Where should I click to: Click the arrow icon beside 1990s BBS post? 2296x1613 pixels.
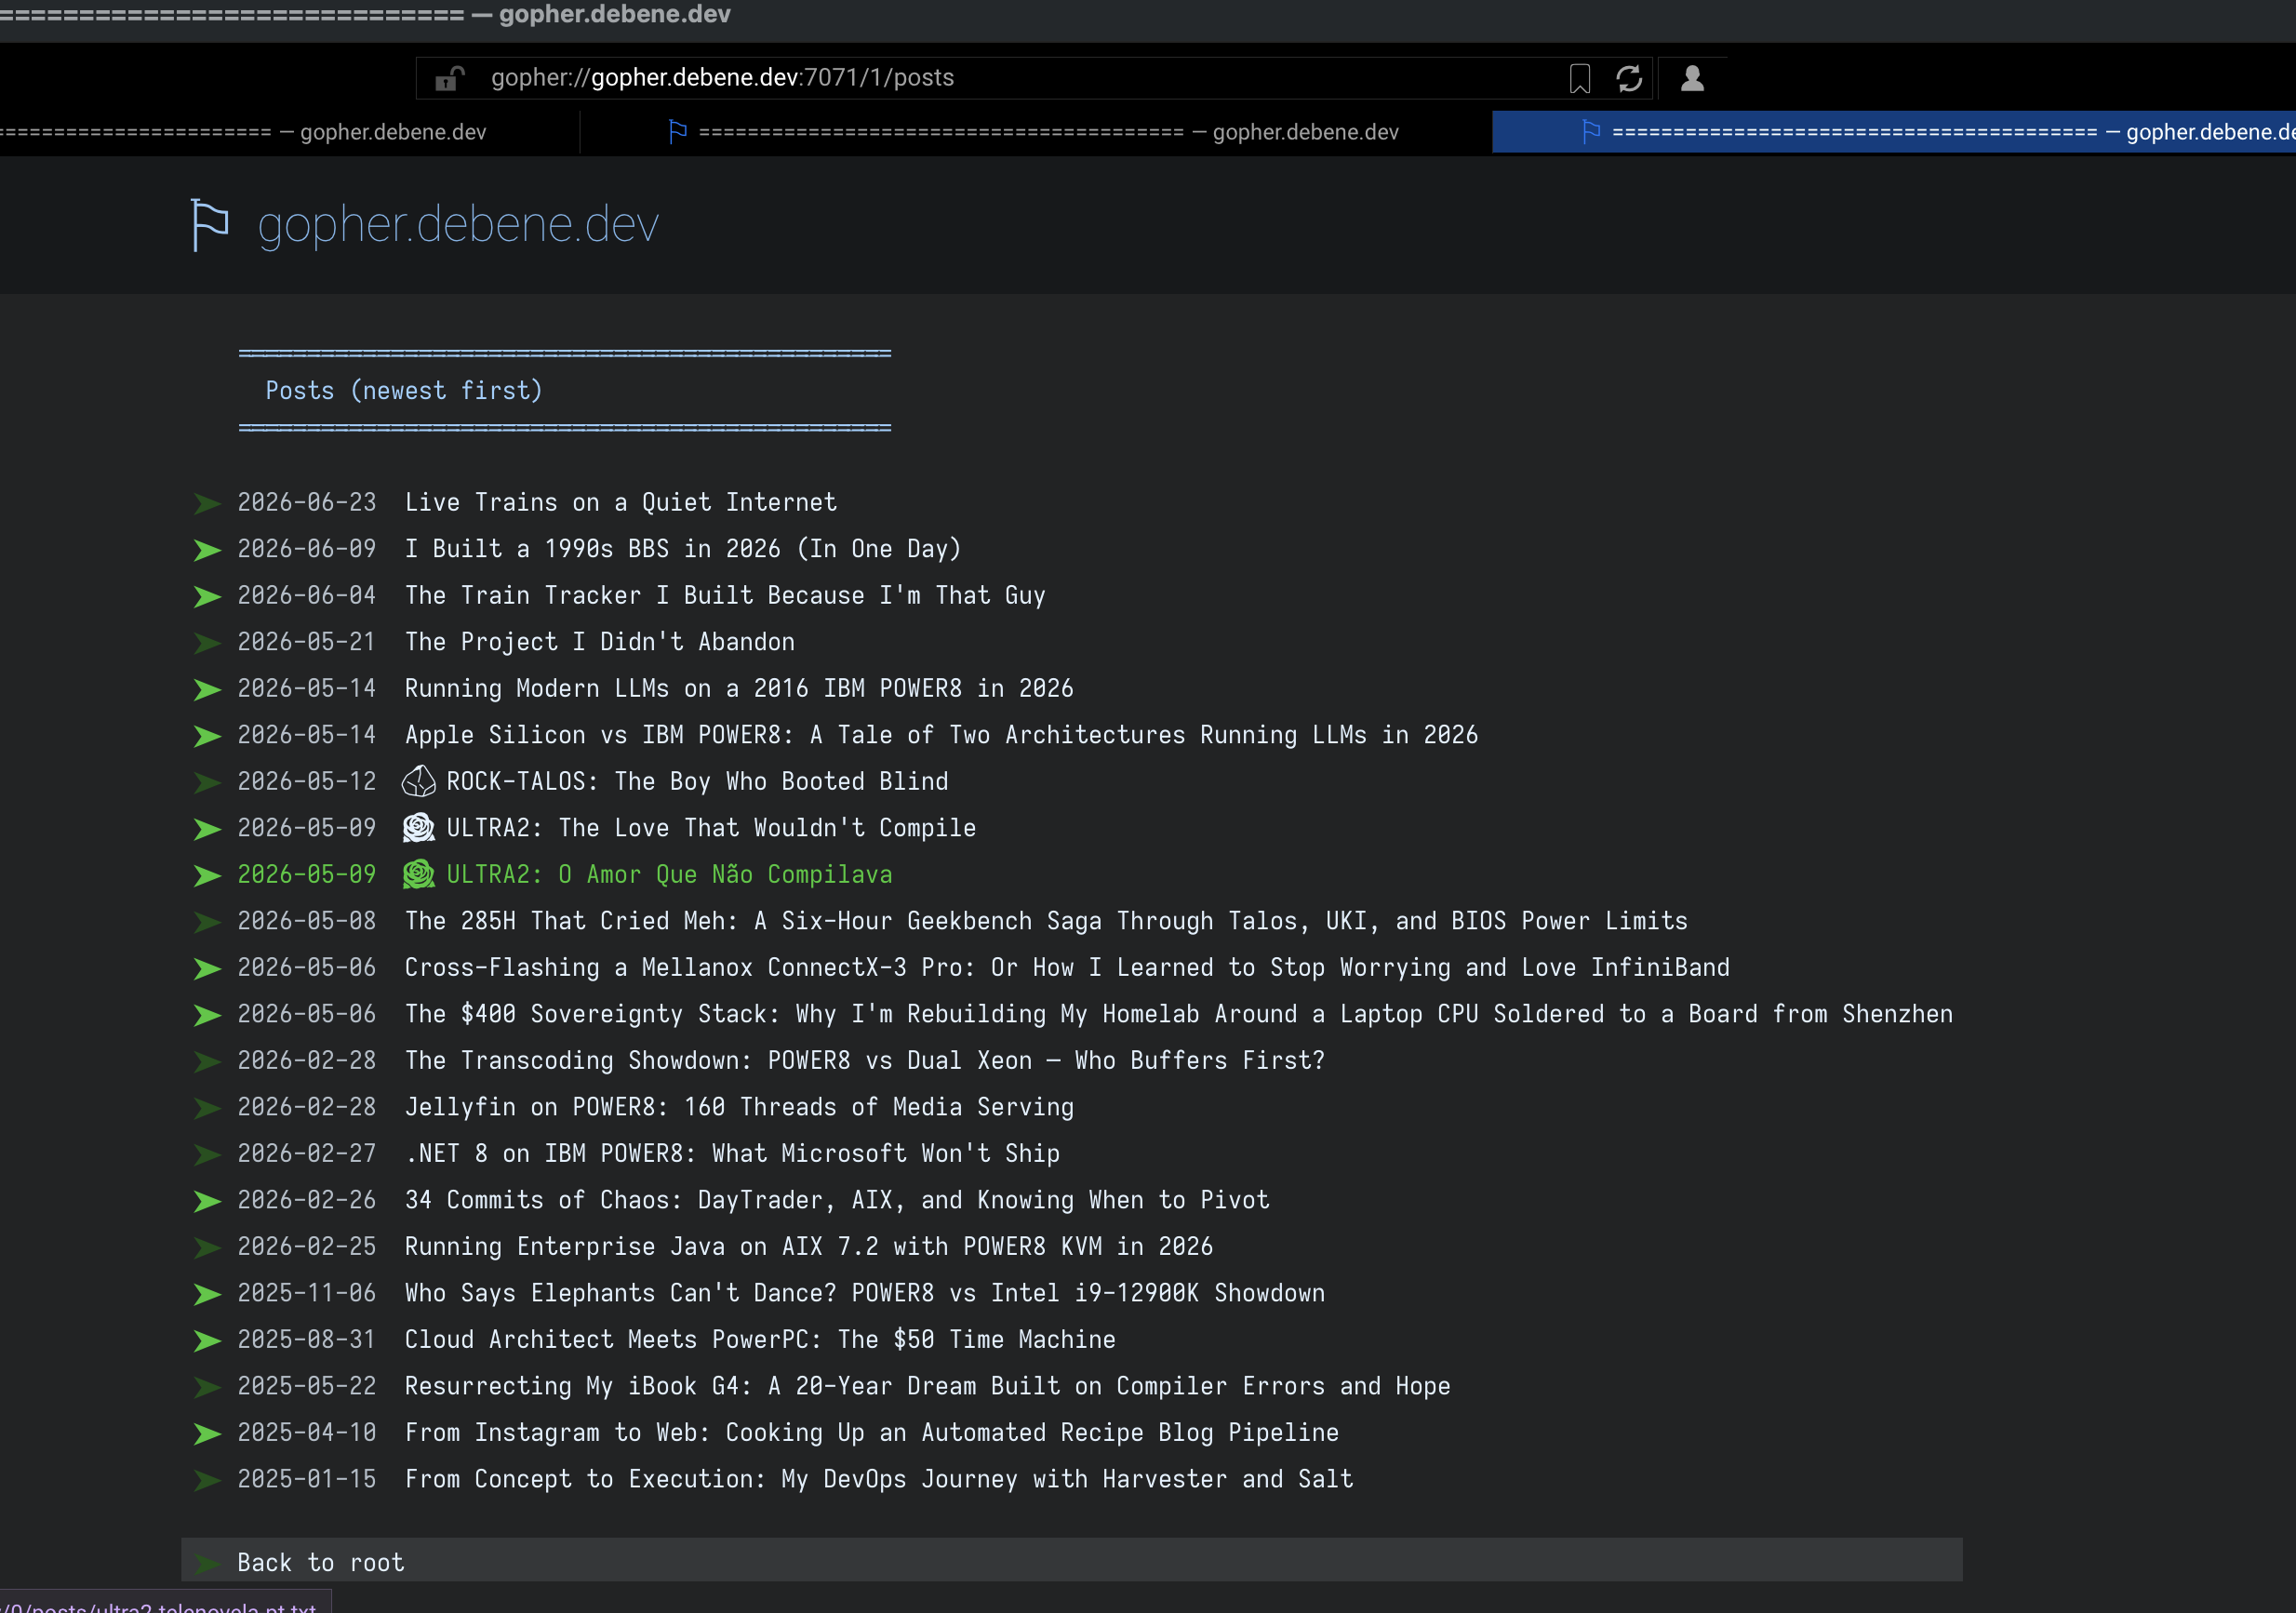[207, 550]
